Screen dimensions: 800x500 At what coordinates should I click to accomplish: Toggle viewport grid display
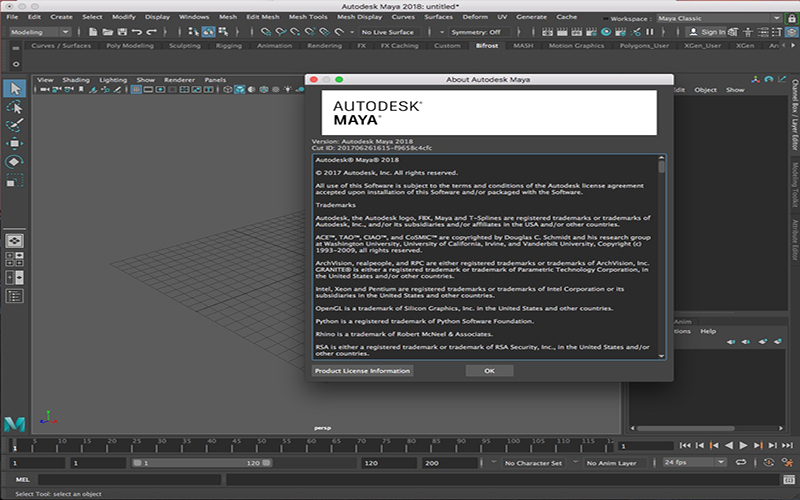(x=136, y=89)
